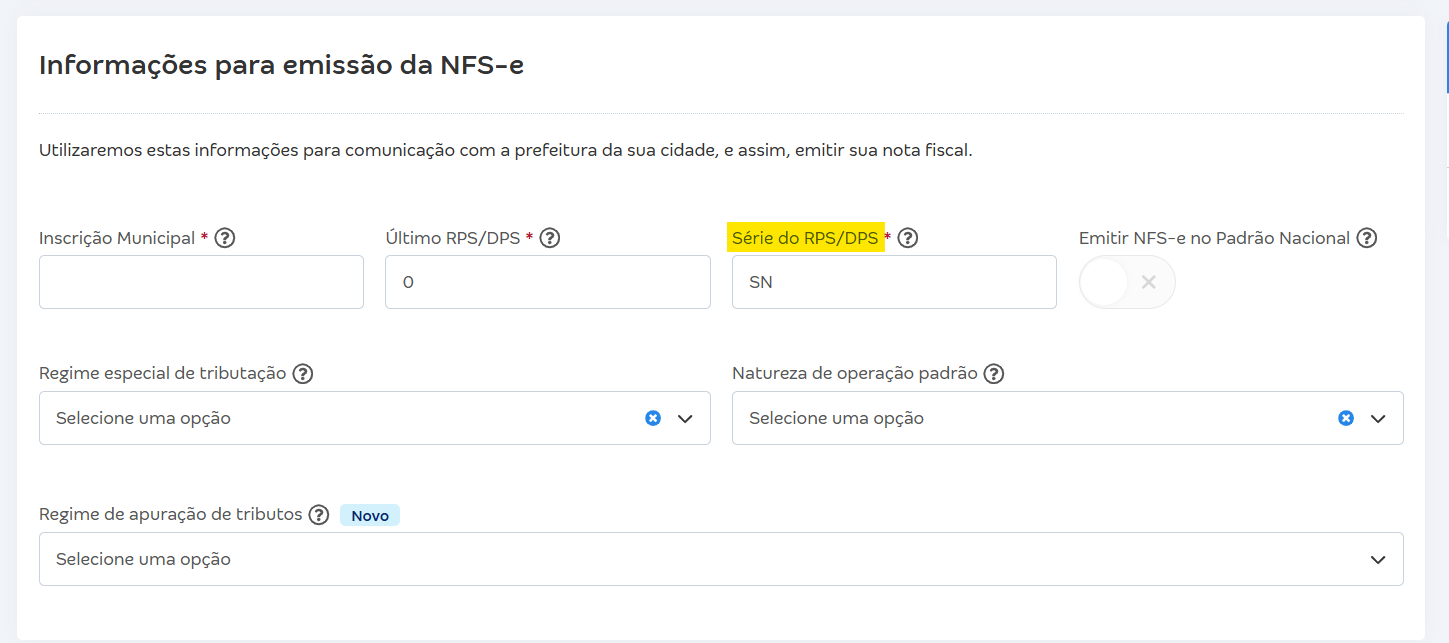Viewport: 1449px width, 643px height.
Task: Open help for Último RPS/DPS
Action: [x=549, y=238]
